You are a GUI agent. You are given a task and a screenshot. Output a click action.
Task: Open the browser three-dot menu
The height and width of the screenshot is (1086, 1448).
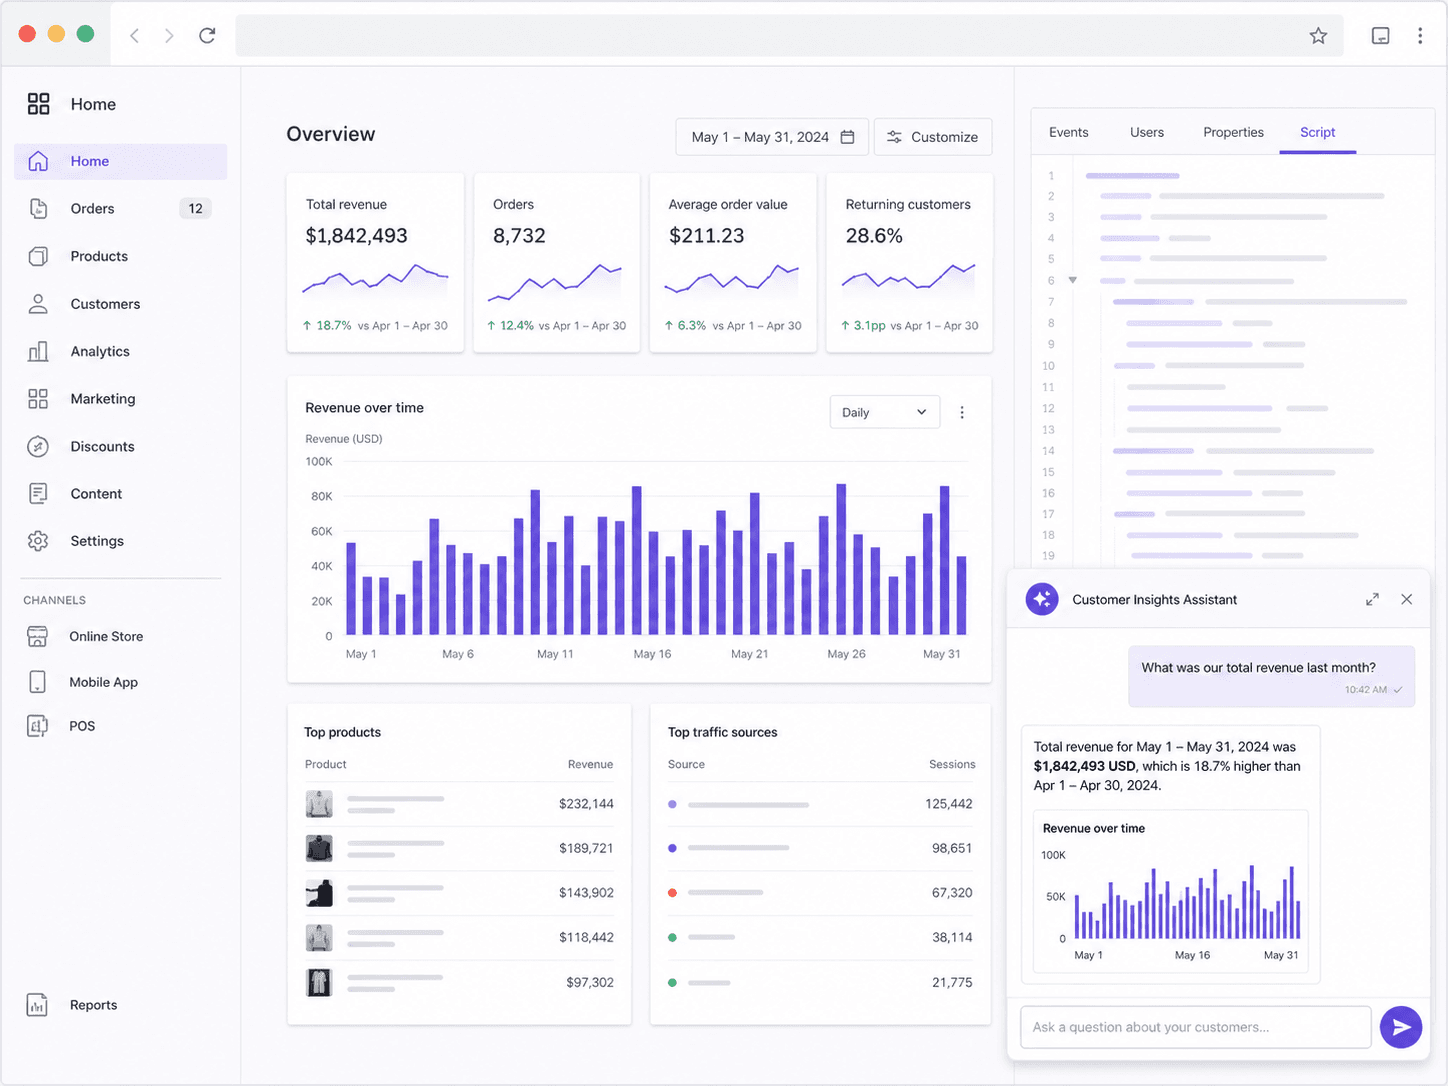(x=1420, y=36)
